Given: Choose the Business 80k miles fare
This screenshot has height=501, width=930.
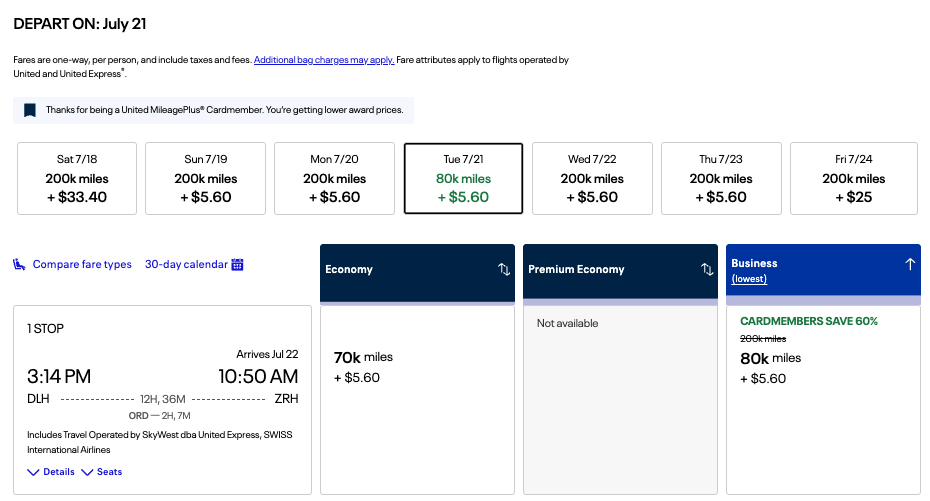Looking at the screenshot, I should coord(823,400).
